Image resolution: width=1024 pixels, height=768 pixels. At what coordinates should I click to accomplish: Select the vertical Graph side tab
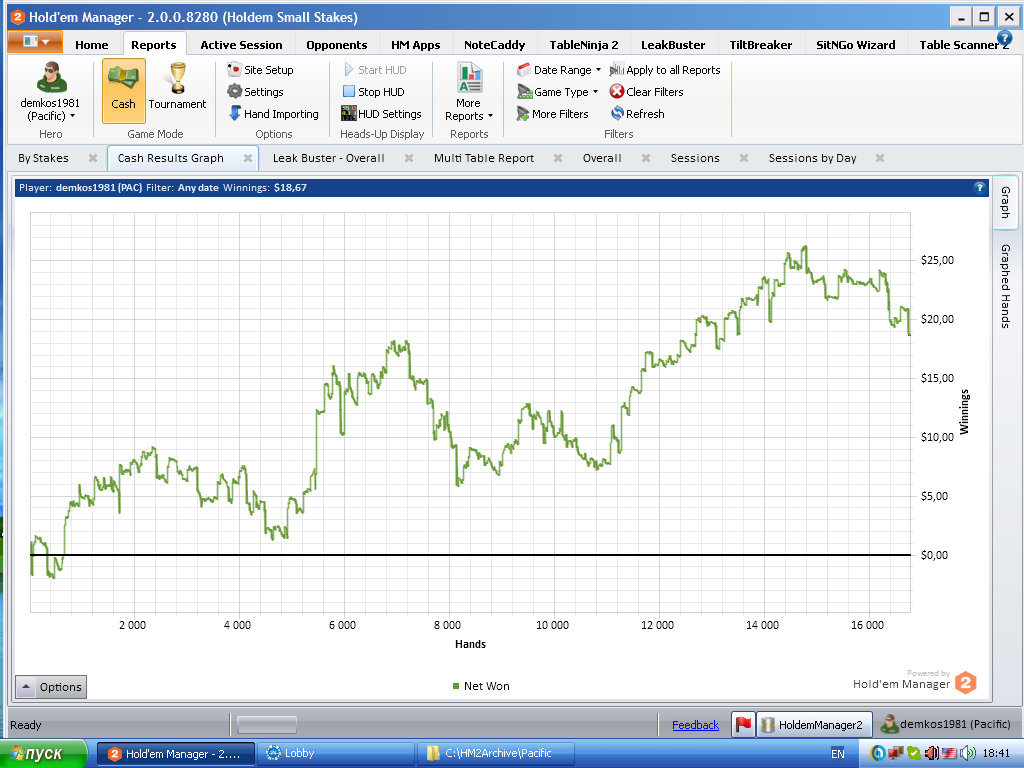[x=1006, y=202]
